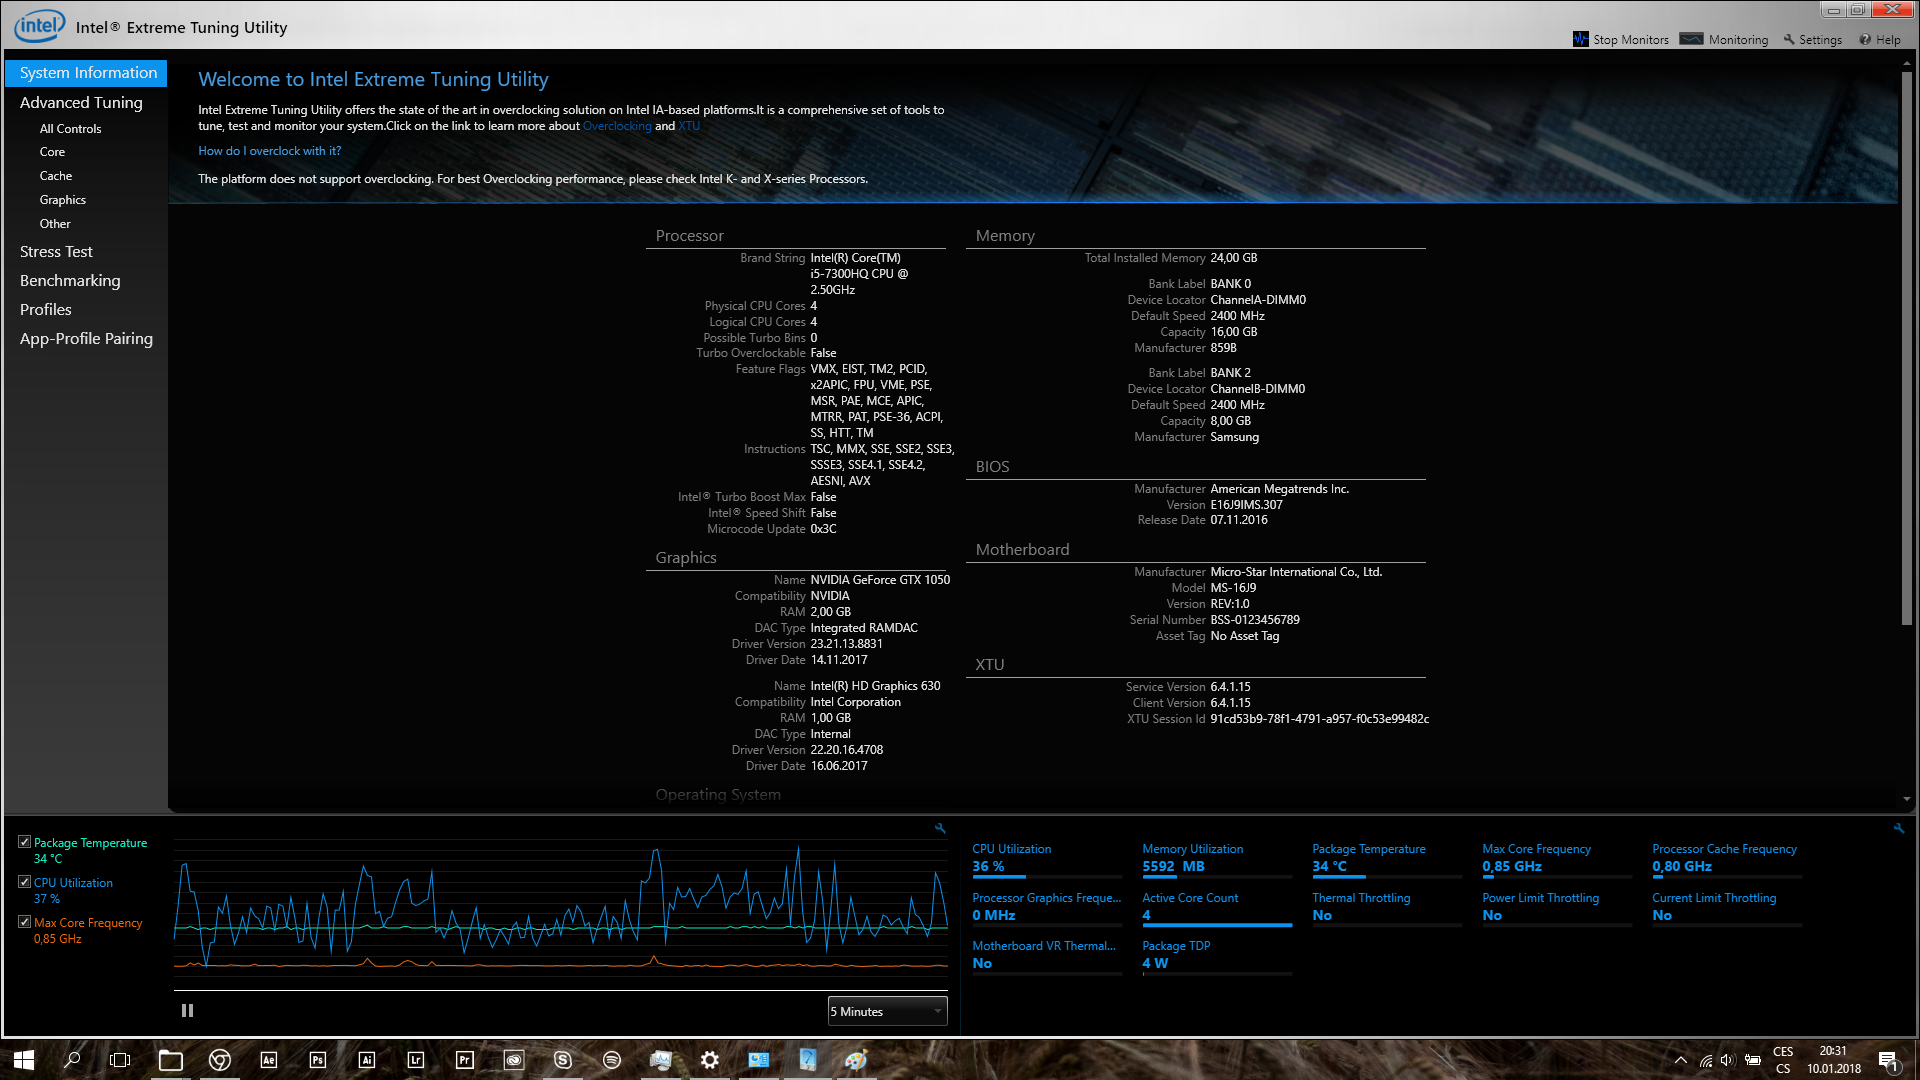Open the volume control in system tray
Screen dimensions: 1920x1080
coord(1728,1060)
